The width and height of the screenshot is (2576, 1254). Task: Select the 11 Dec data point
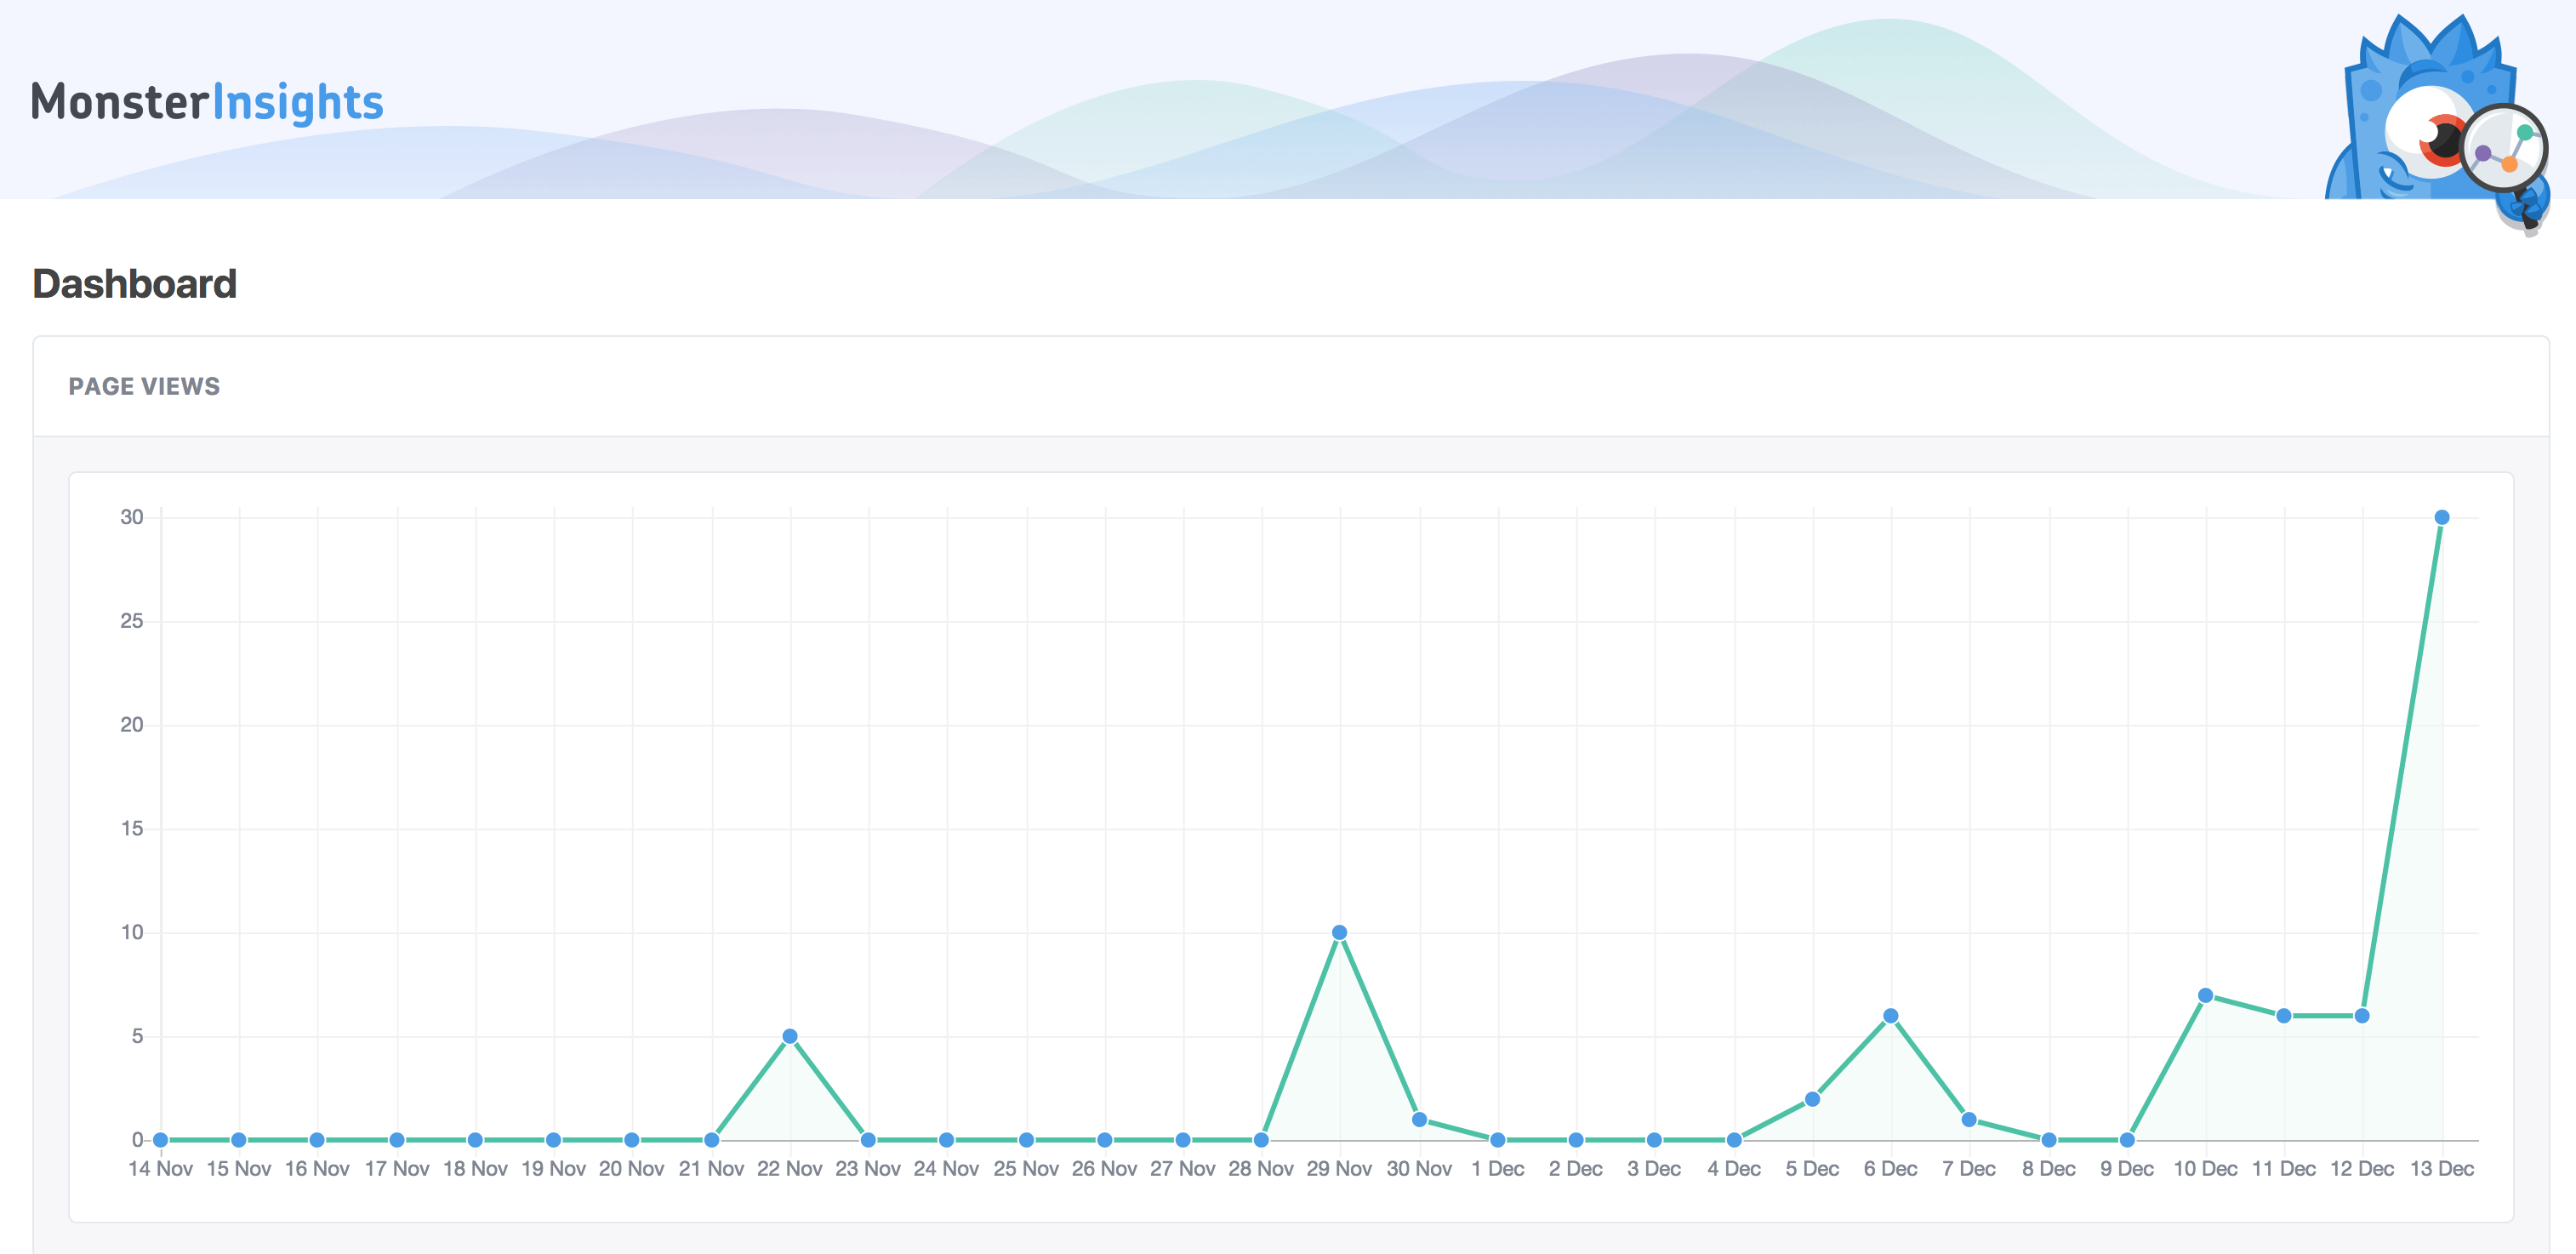(x=2284, y=1016)
